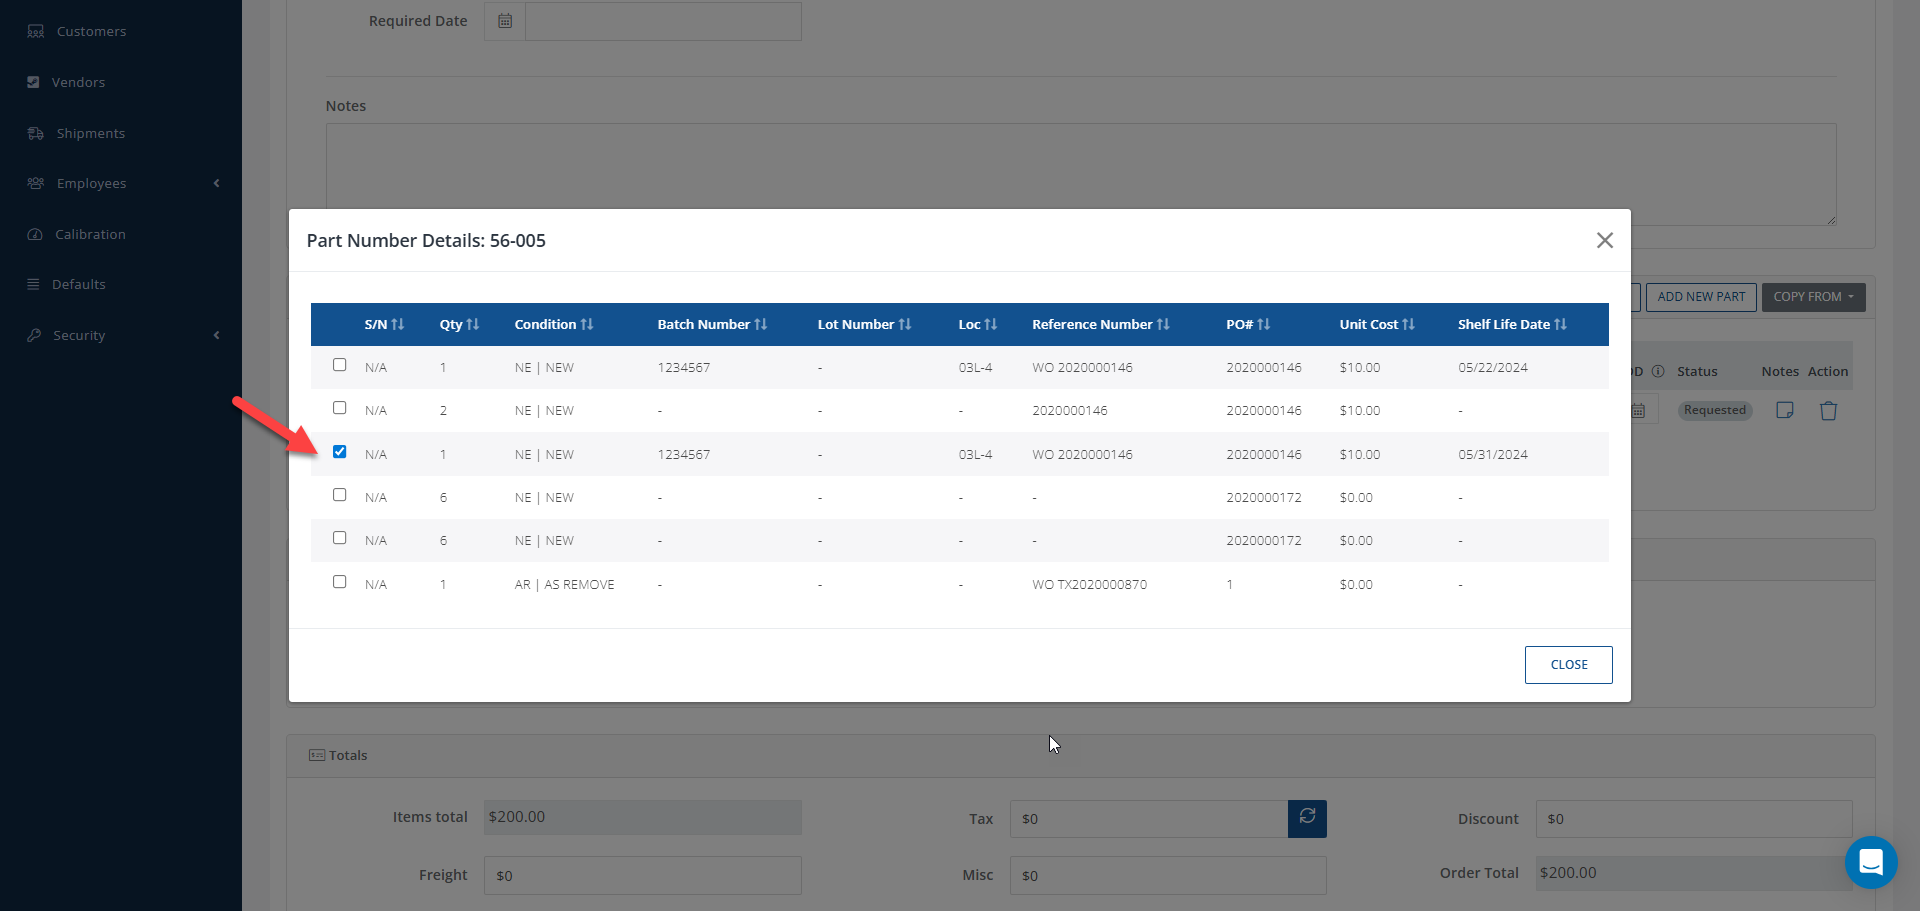Open the Required Date calendar icon

[505, 21]
